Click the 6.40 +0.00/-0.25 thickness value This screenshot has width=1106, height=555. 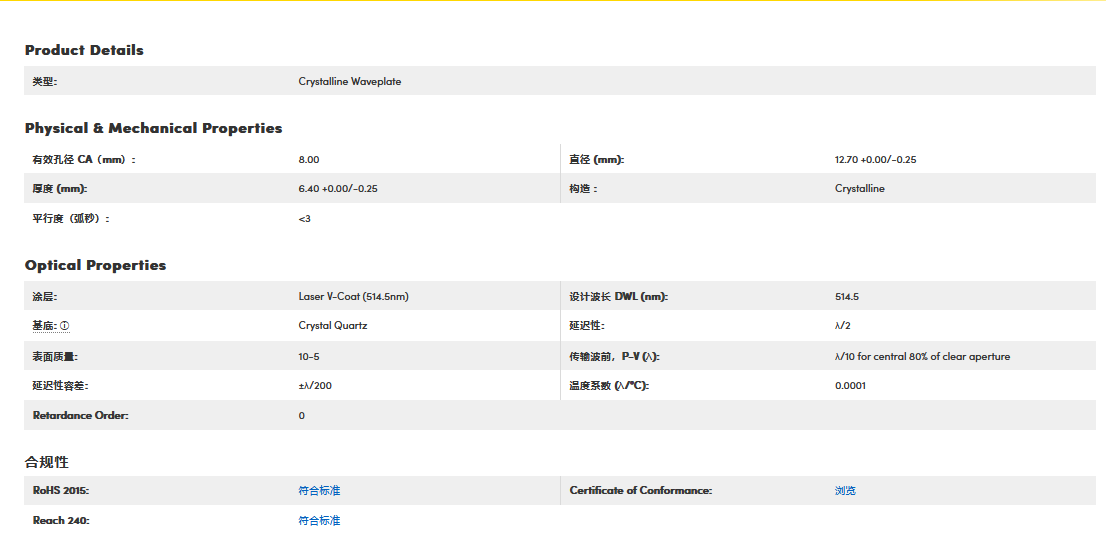(x=337, y=189)
